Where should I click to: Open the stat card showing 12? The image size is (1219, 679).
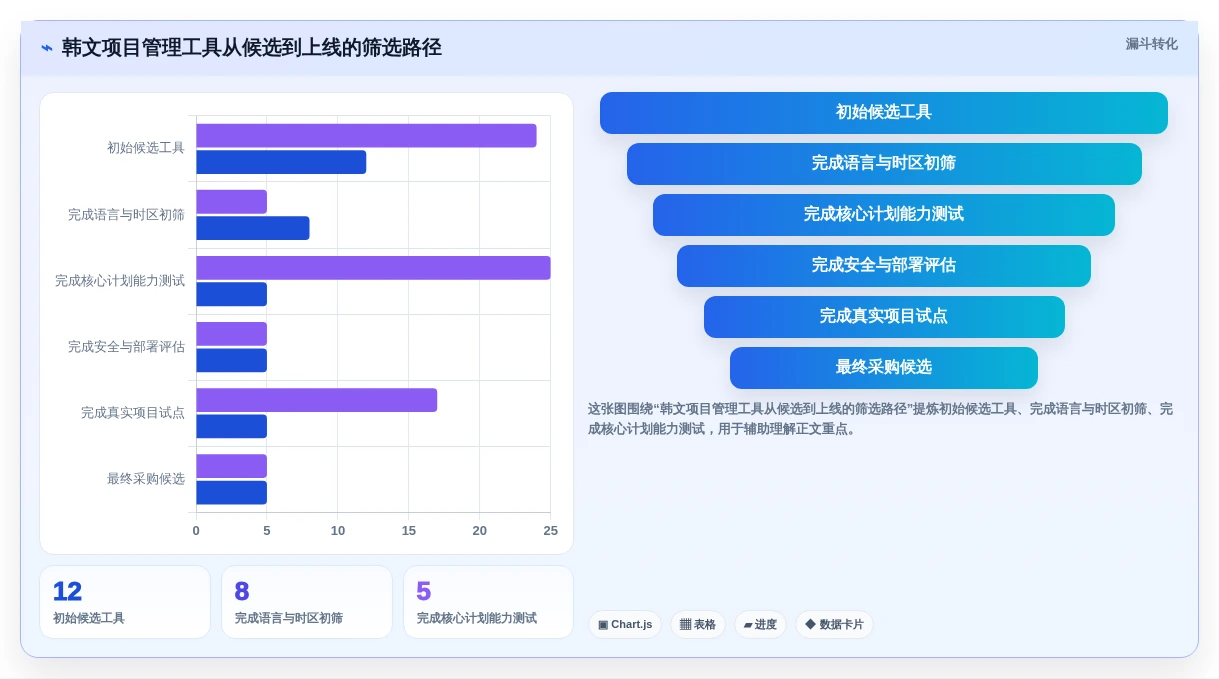(x=125, y=602)
